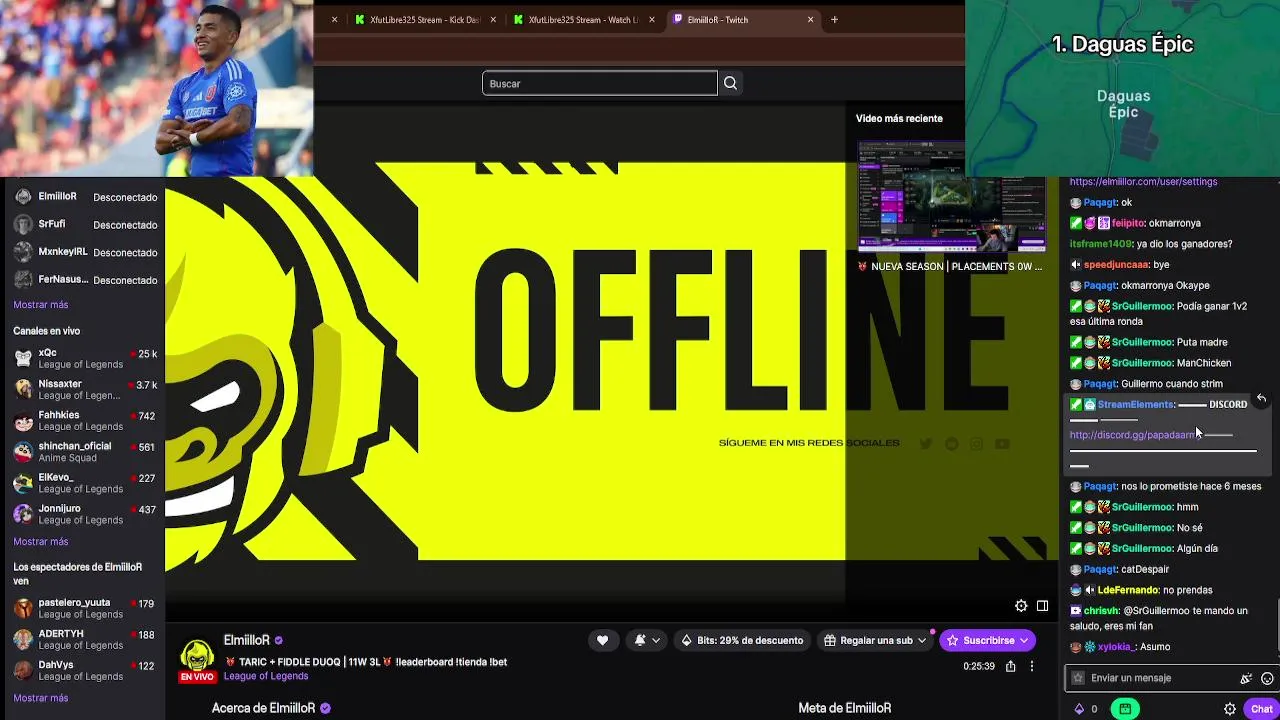
Task: Click SrGuillermoo username on Puta madre message
Action: [1141, 342]
